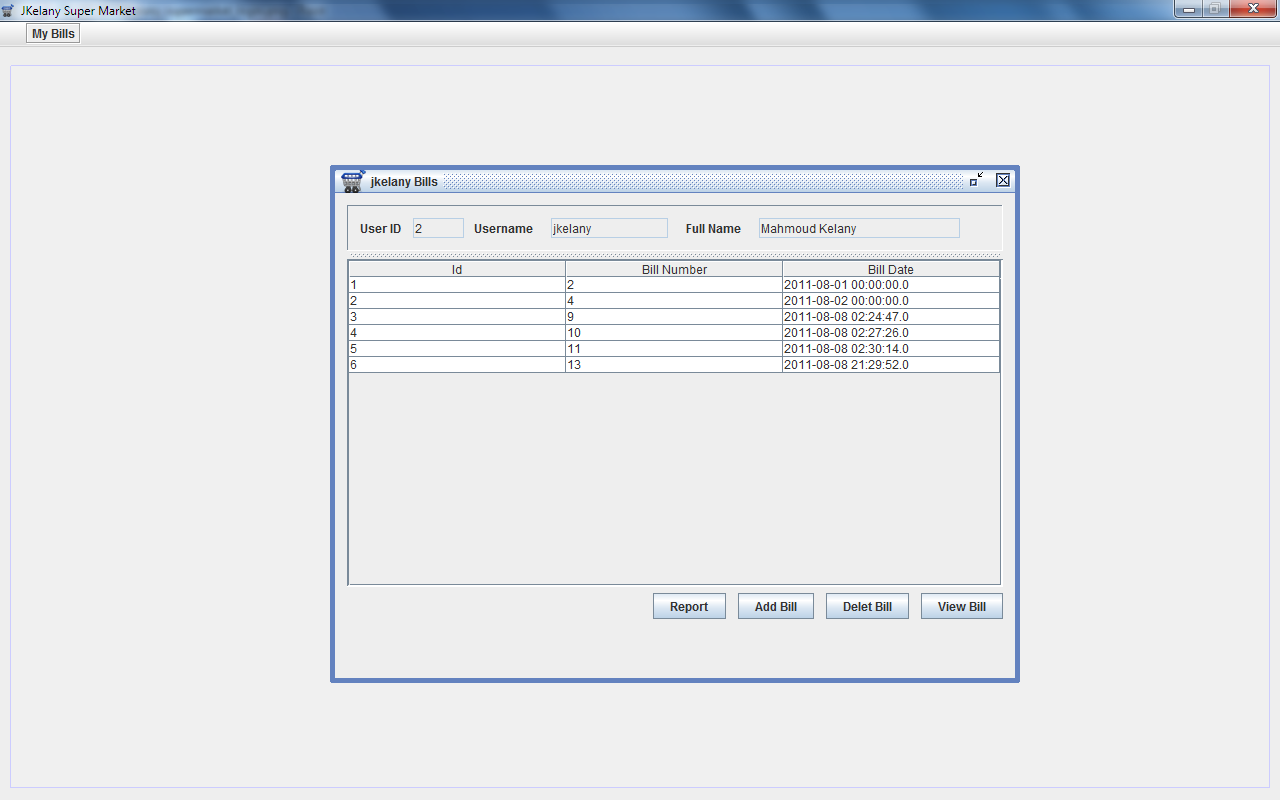Select the row with bill number 9
1280x800 pixels.
tap(674, 317)
